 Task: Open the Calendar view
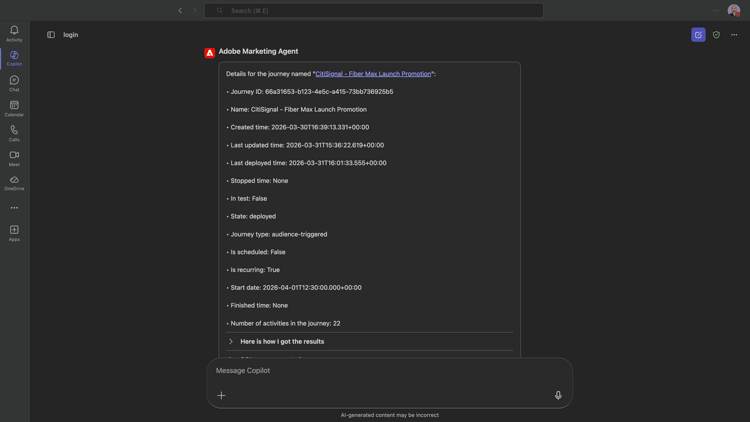(14, 108)
